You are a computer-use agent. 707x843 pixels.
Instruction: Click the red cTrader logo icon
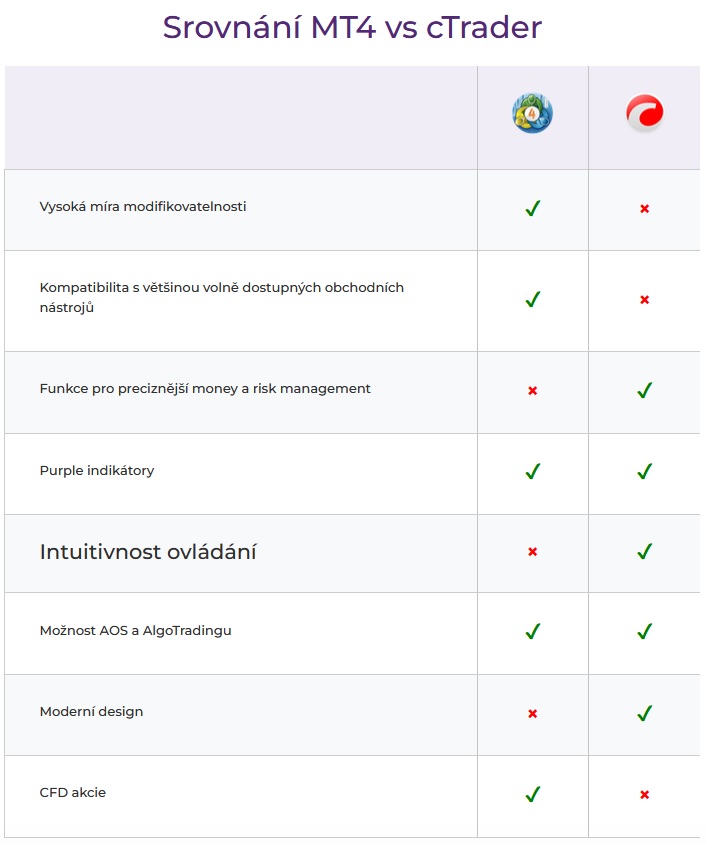645,113
